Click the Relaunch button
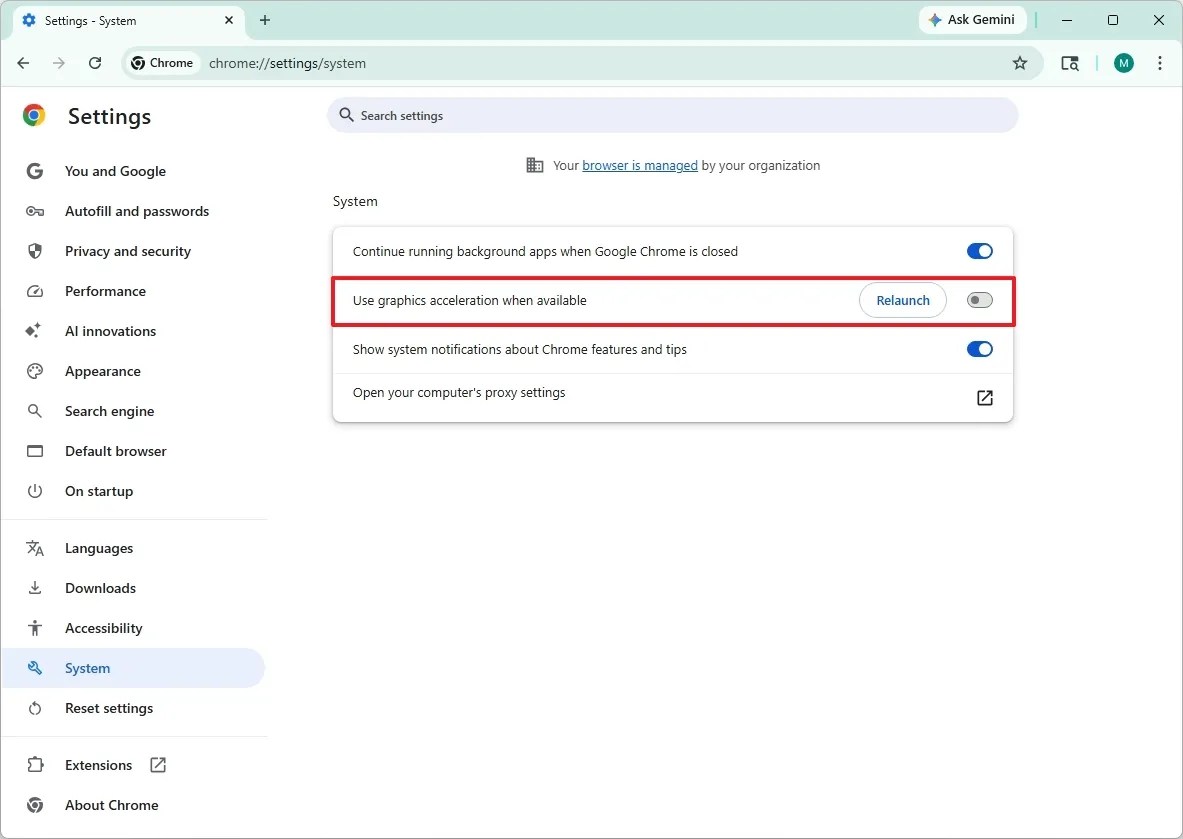The image size is (1183, 839). [902, 300]
